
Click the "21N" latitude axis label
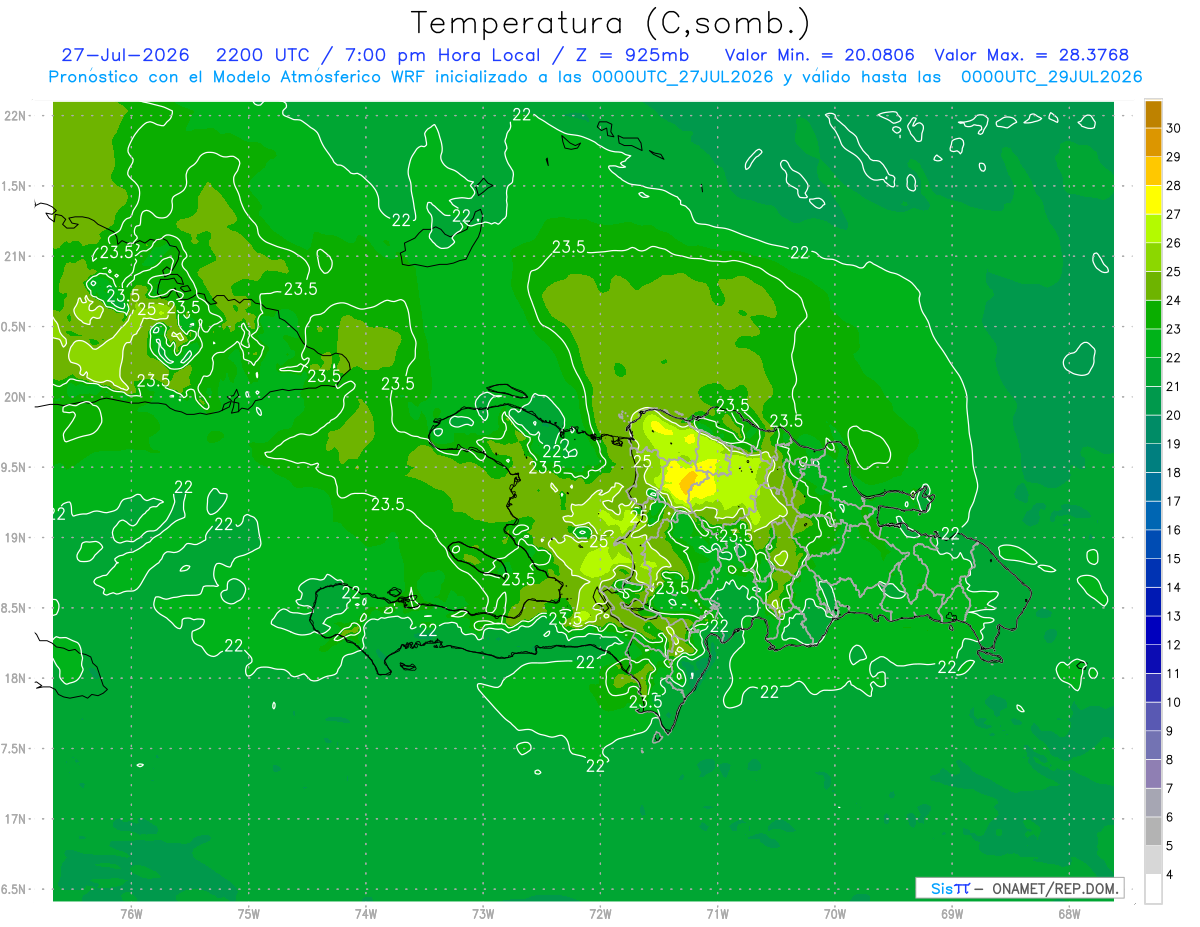point(15,256)
